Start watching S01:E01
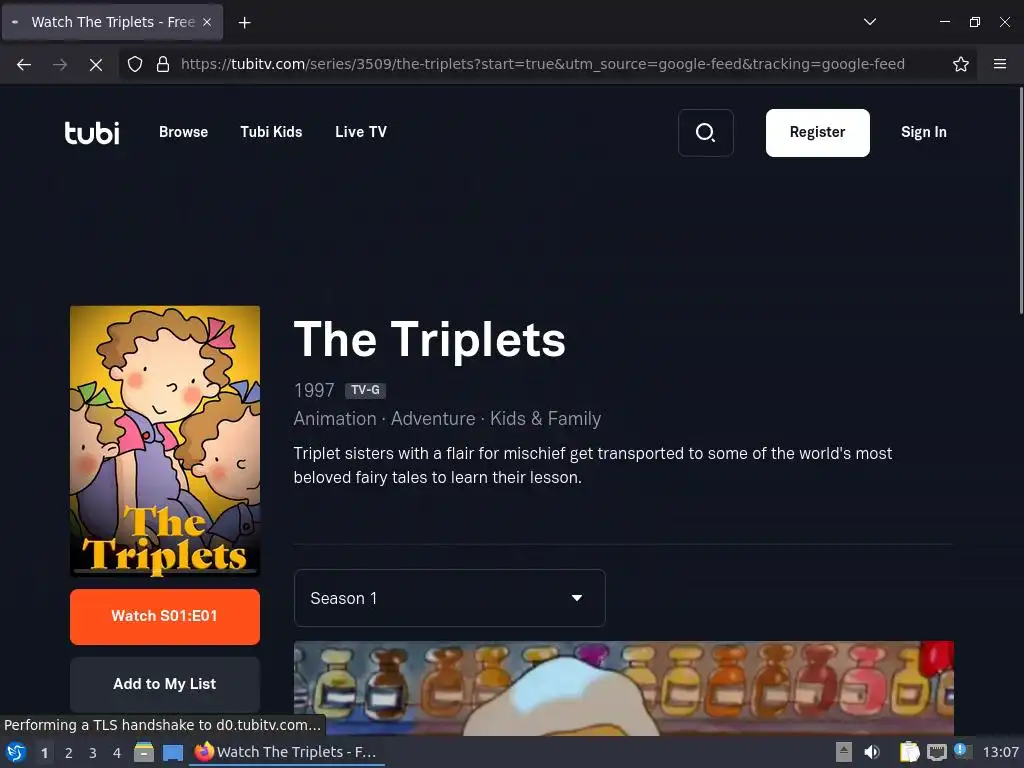Image resolution: width=1024 pixels, height=768 pixels. (165, 616)
